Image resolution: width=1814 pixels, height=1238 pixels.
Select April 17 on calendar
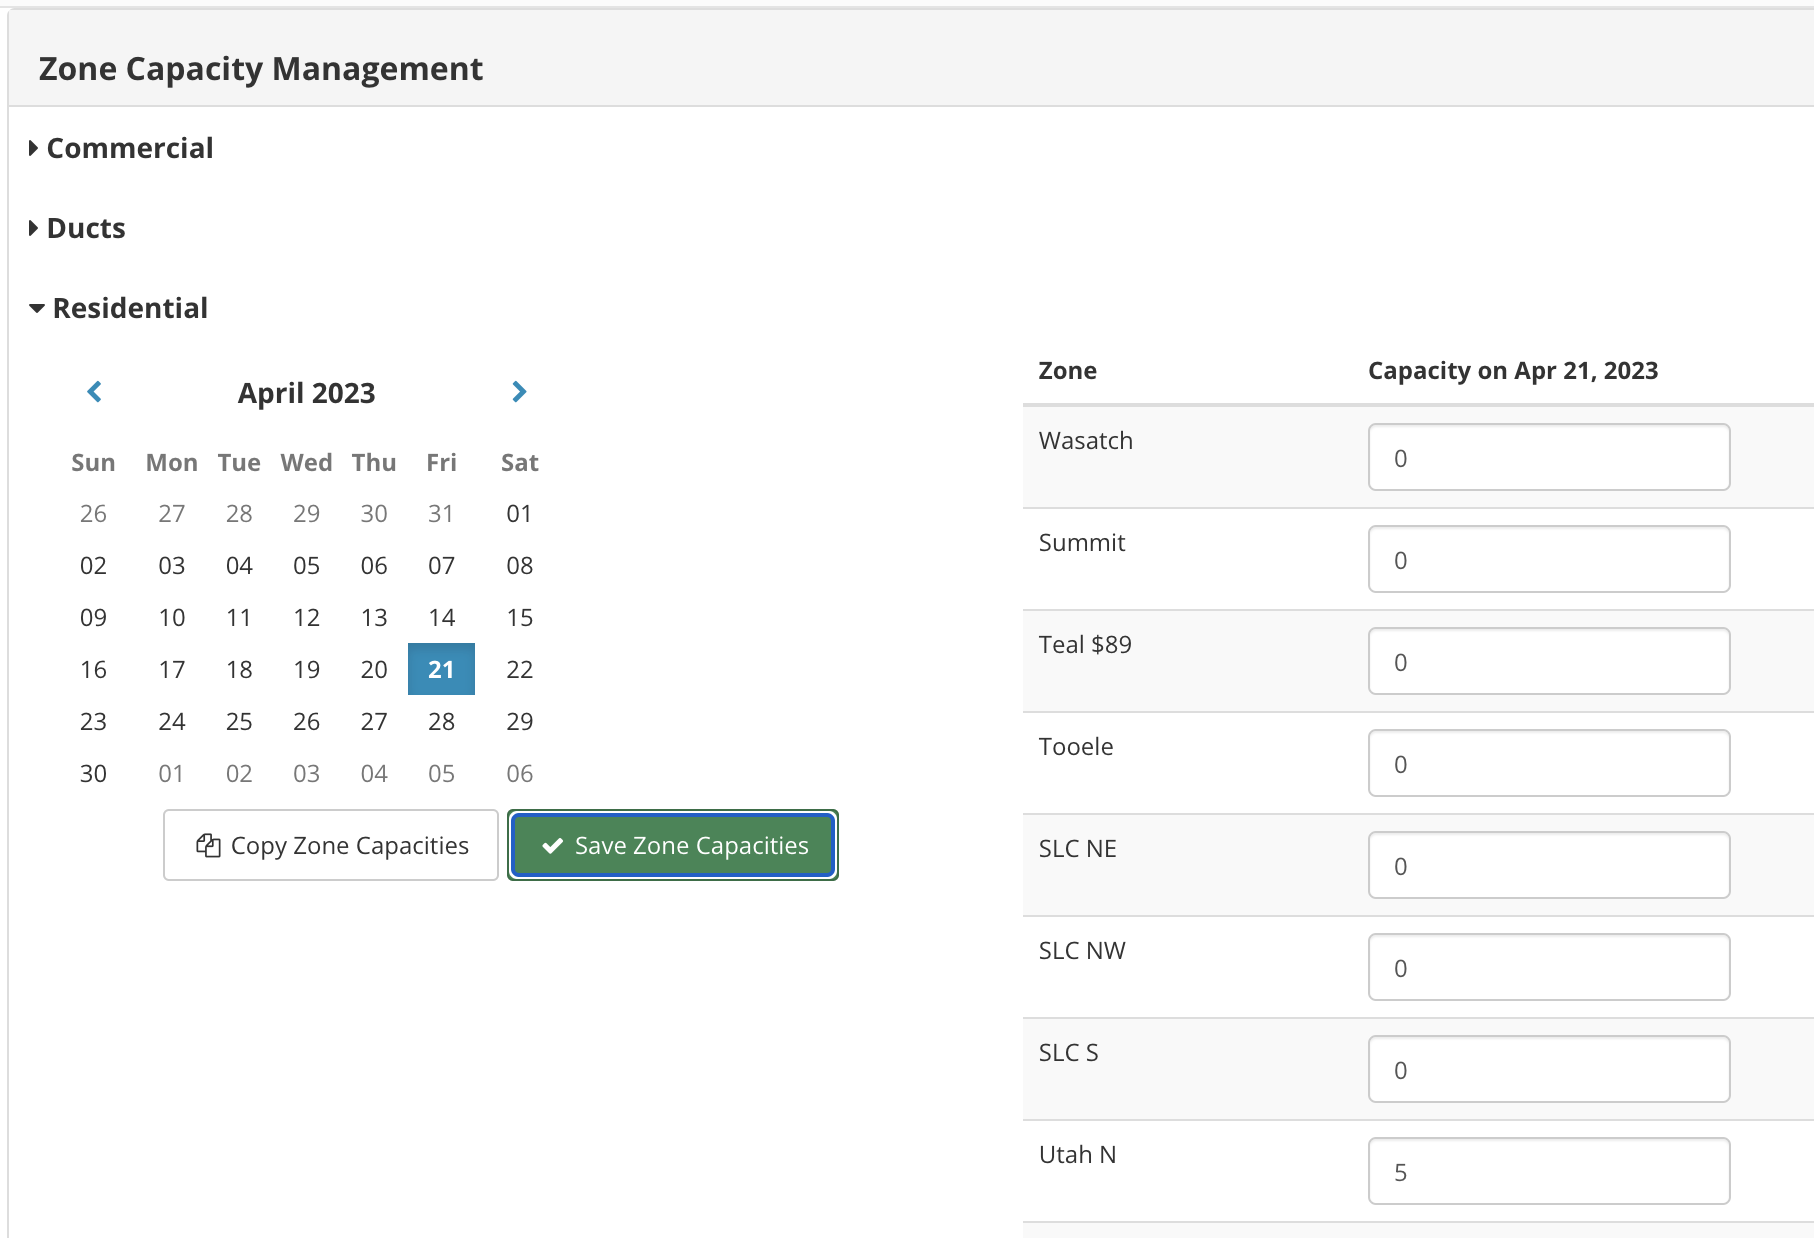point(172,669)
